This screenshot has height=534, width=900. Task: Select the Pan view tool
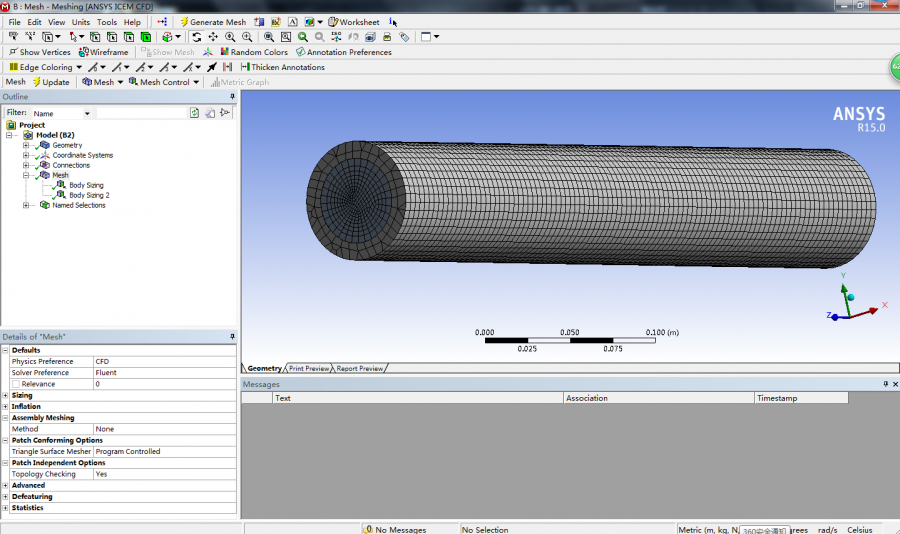[213, 37]
